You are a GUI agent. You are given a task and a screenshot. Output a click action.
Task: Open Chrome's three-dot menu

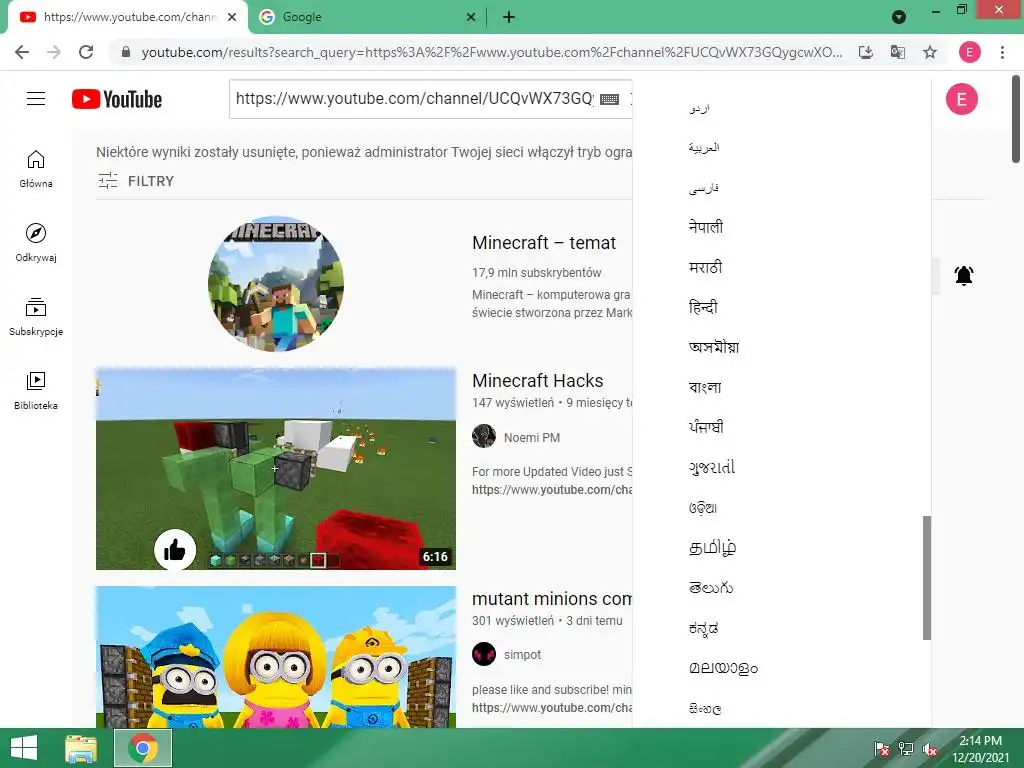tap(1002, 52)
